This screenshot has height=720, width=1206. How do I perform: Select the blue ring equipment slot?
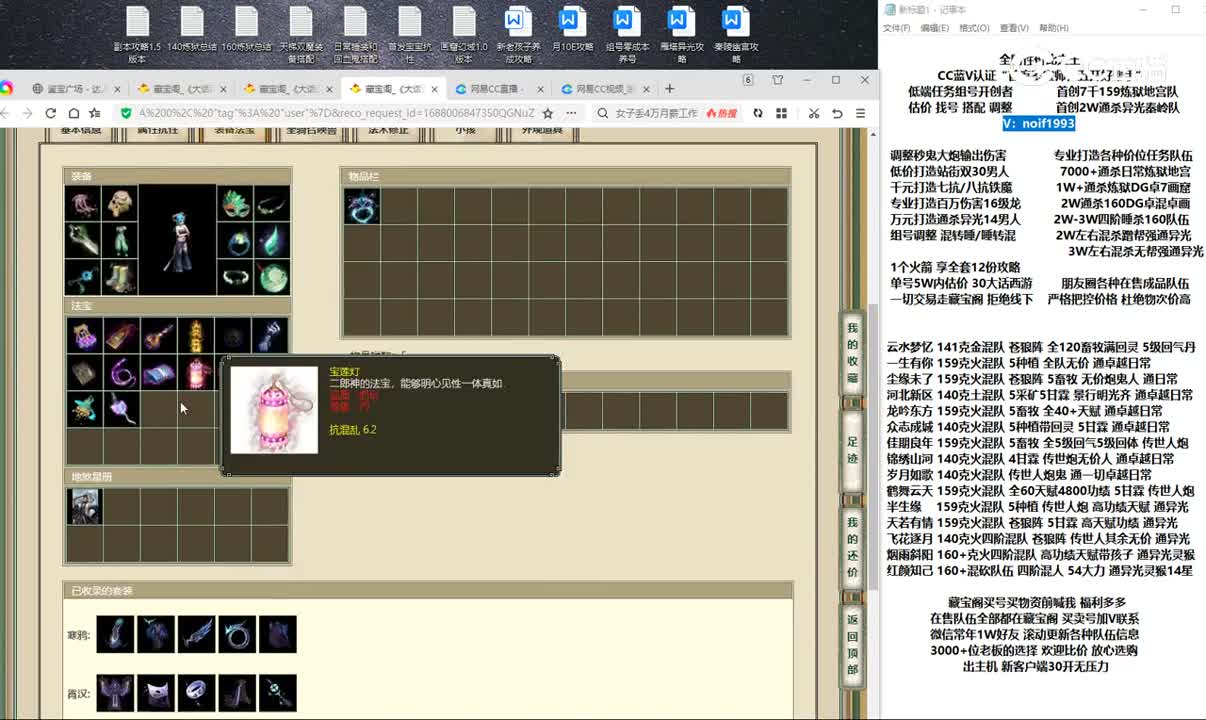pos(235,240)
